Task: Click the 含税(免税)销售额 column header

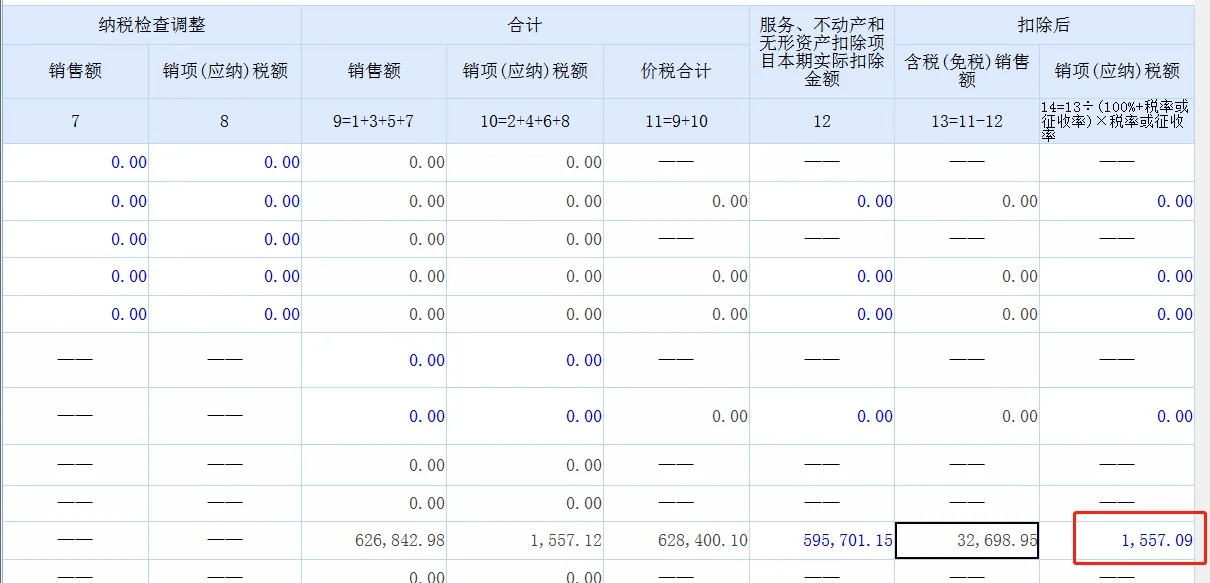Action: [967, 71]
